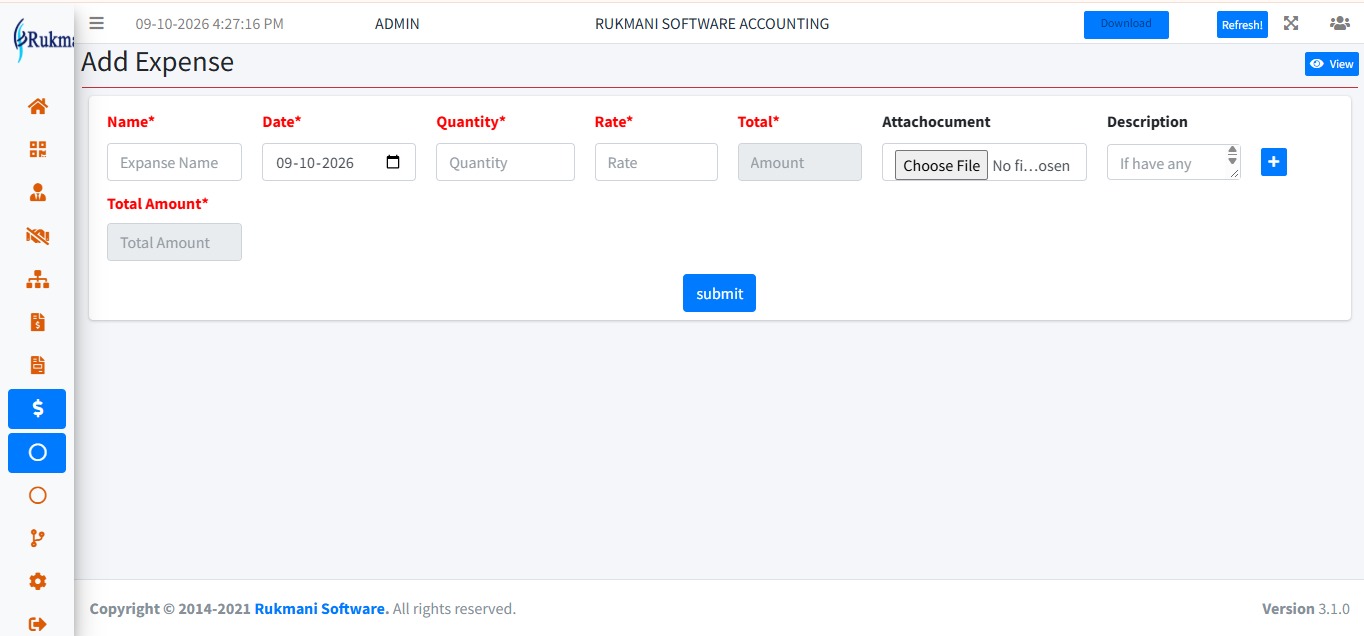Click the 'Add Expense' page heading
This screenshot has height=636, width=1364.
[x=158, y=62]
